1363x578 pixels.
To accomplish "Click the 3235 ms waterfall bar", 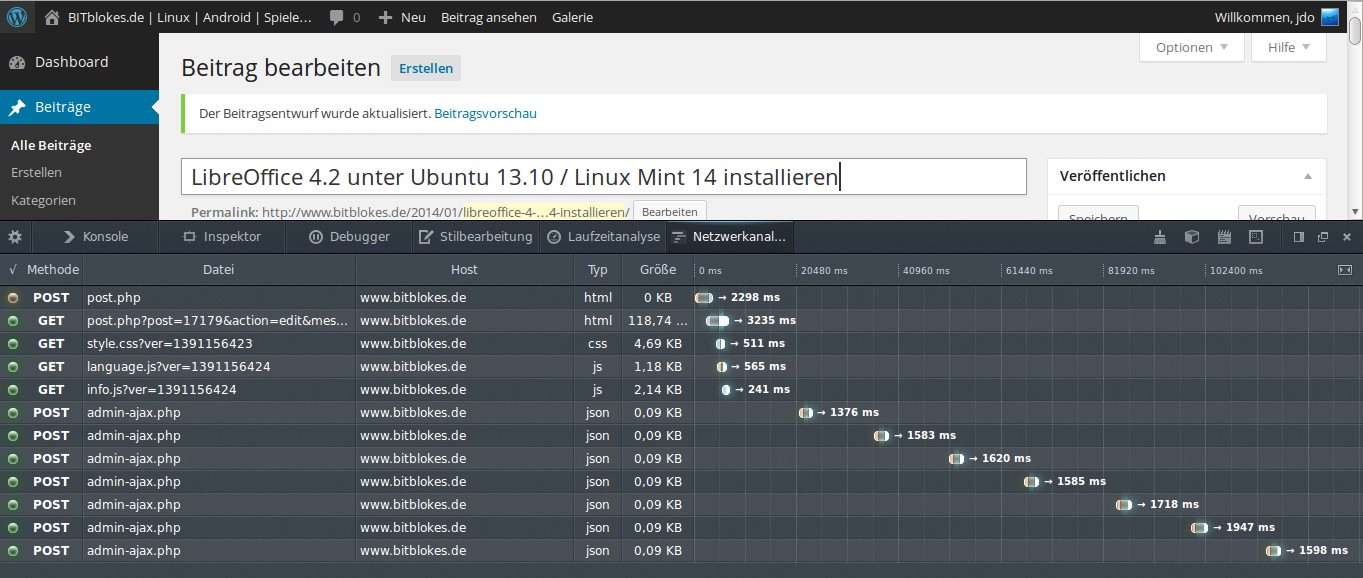I will pyautogui.click(x=717, y=321).
